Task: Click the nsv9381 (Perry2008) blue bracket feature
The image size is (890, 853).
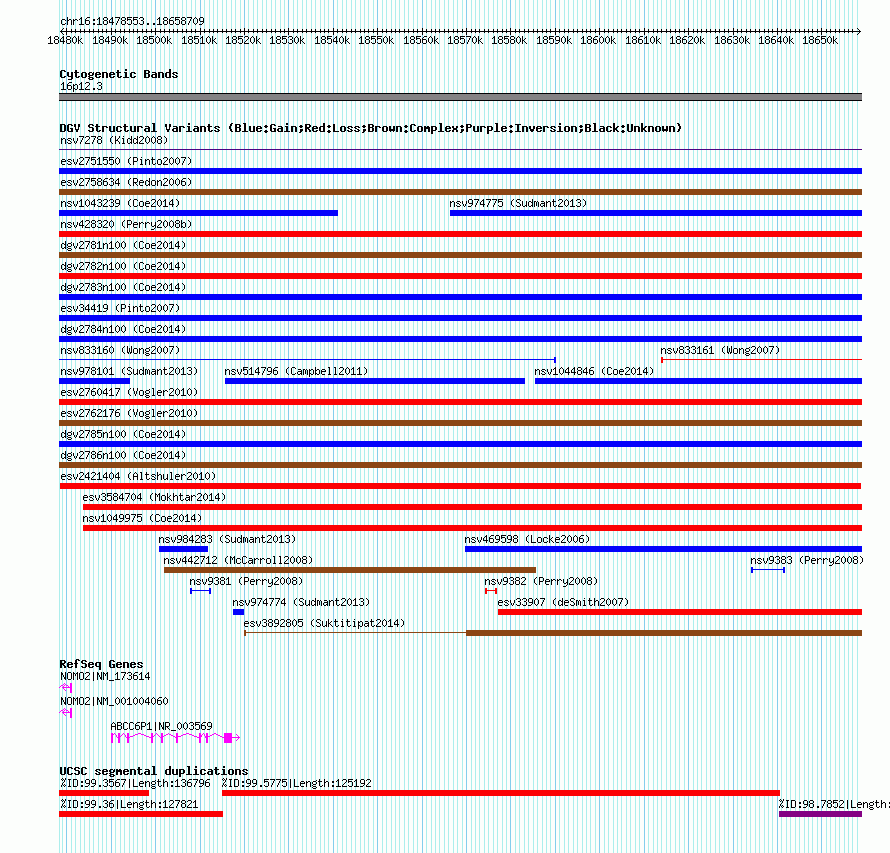Action: [x=200, y=591]
